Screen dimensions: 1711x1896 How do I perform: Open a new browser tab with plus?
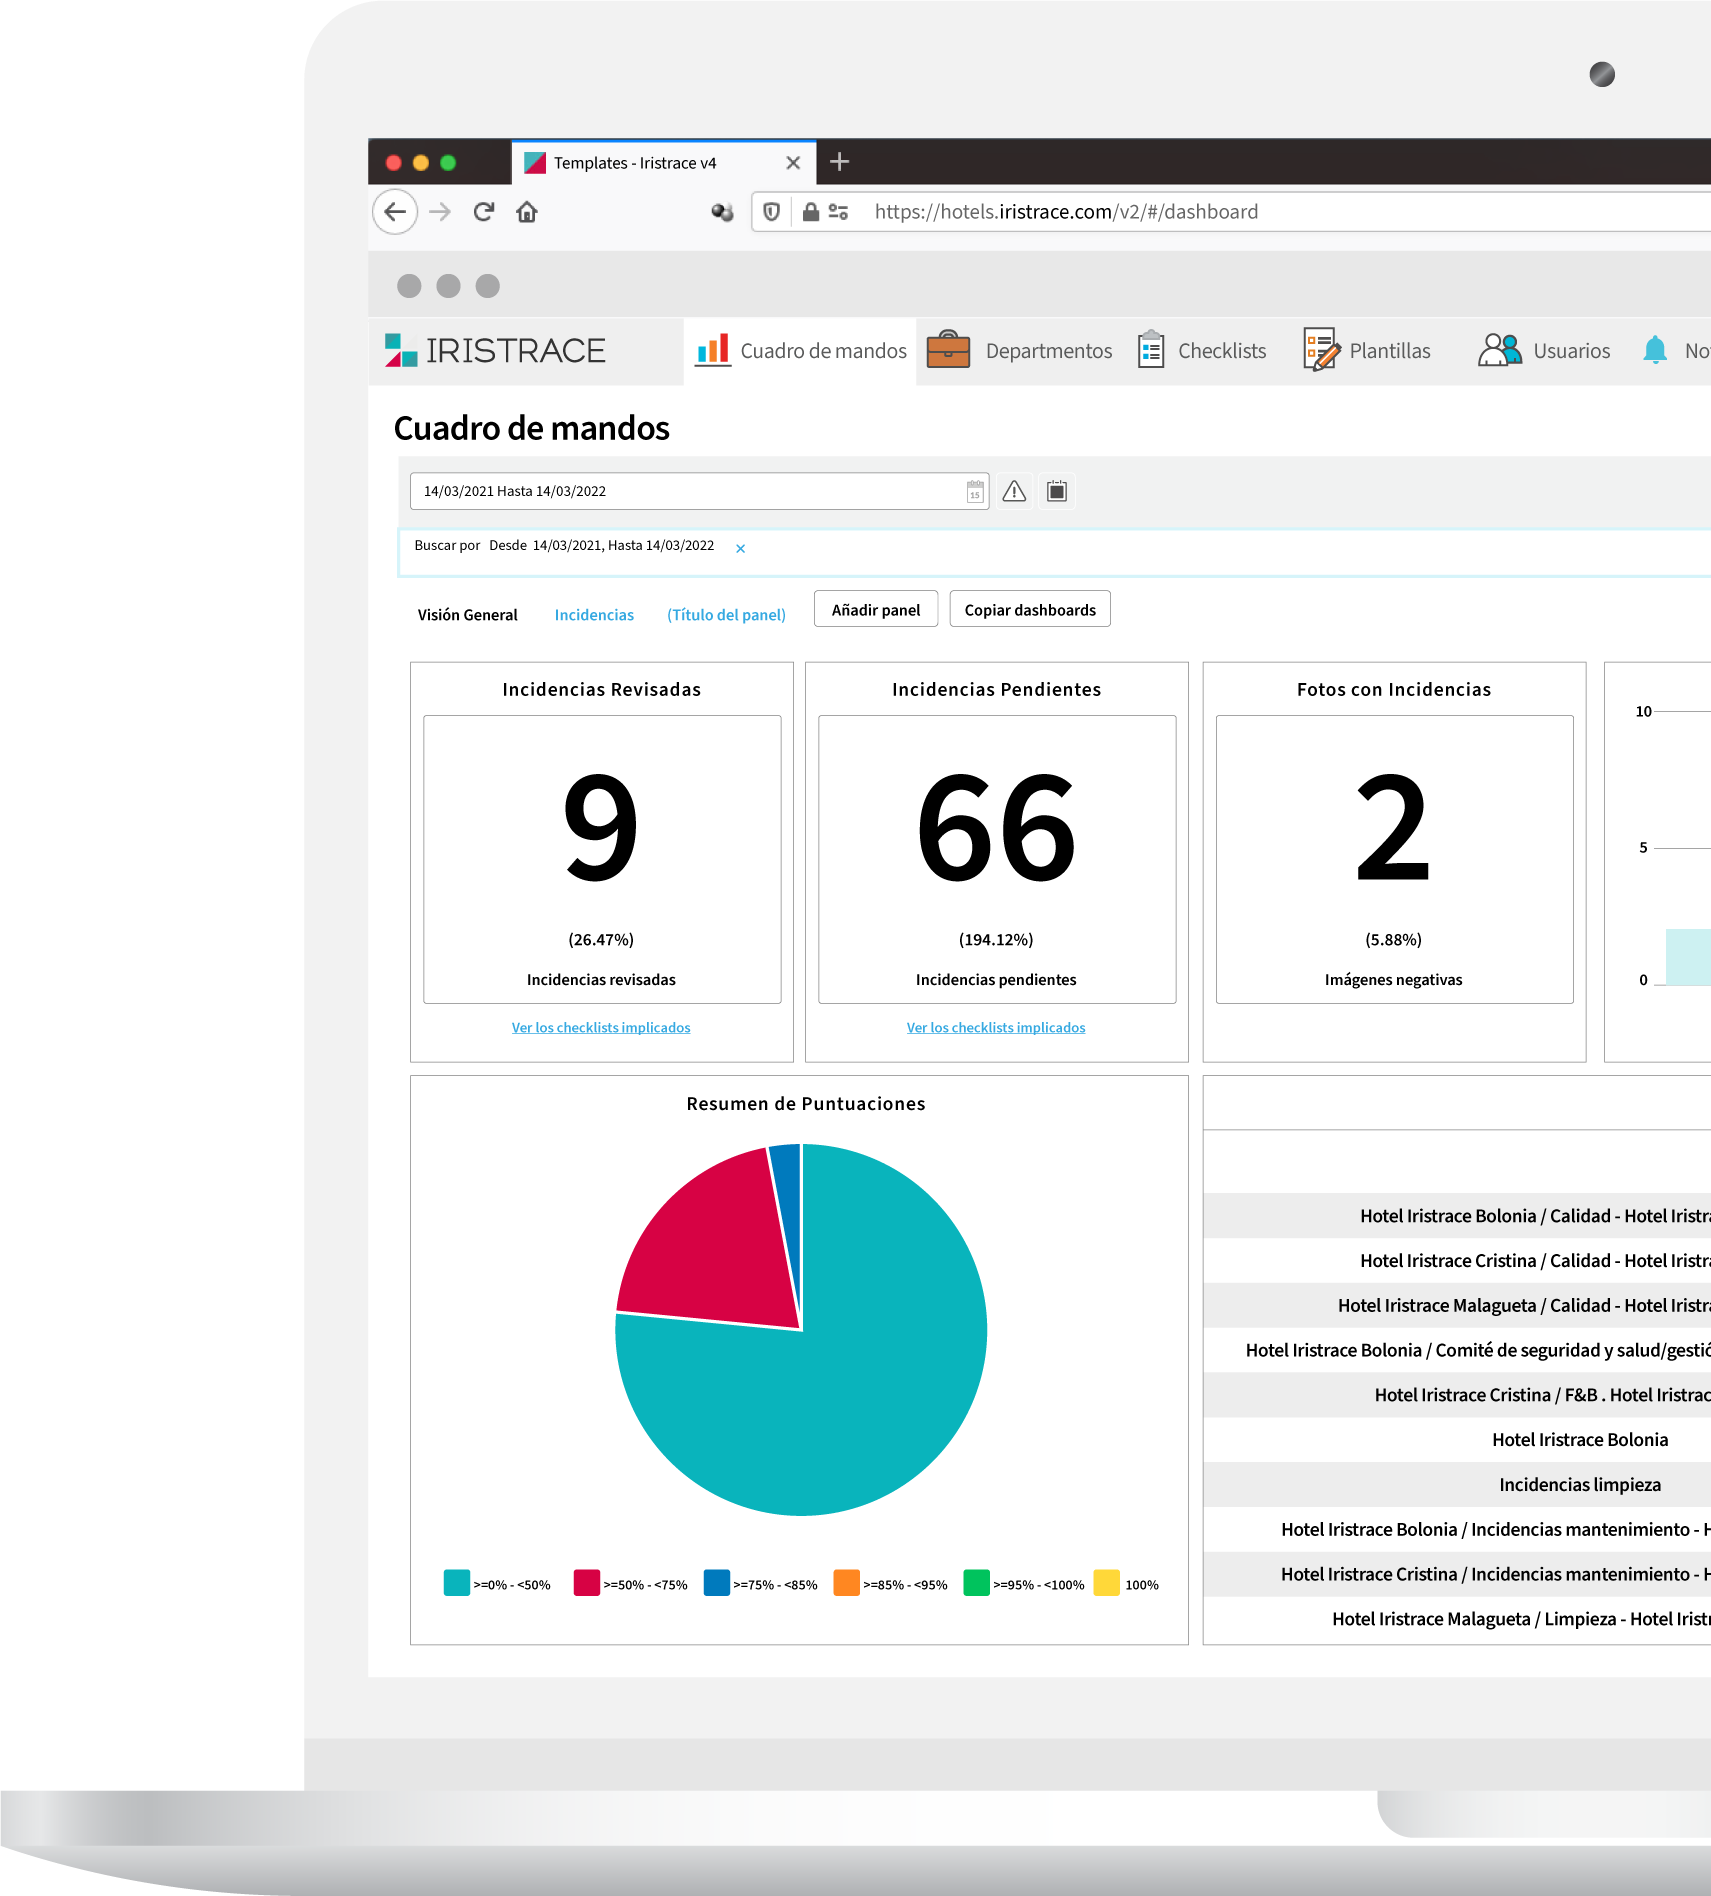[x=840, y=161]
